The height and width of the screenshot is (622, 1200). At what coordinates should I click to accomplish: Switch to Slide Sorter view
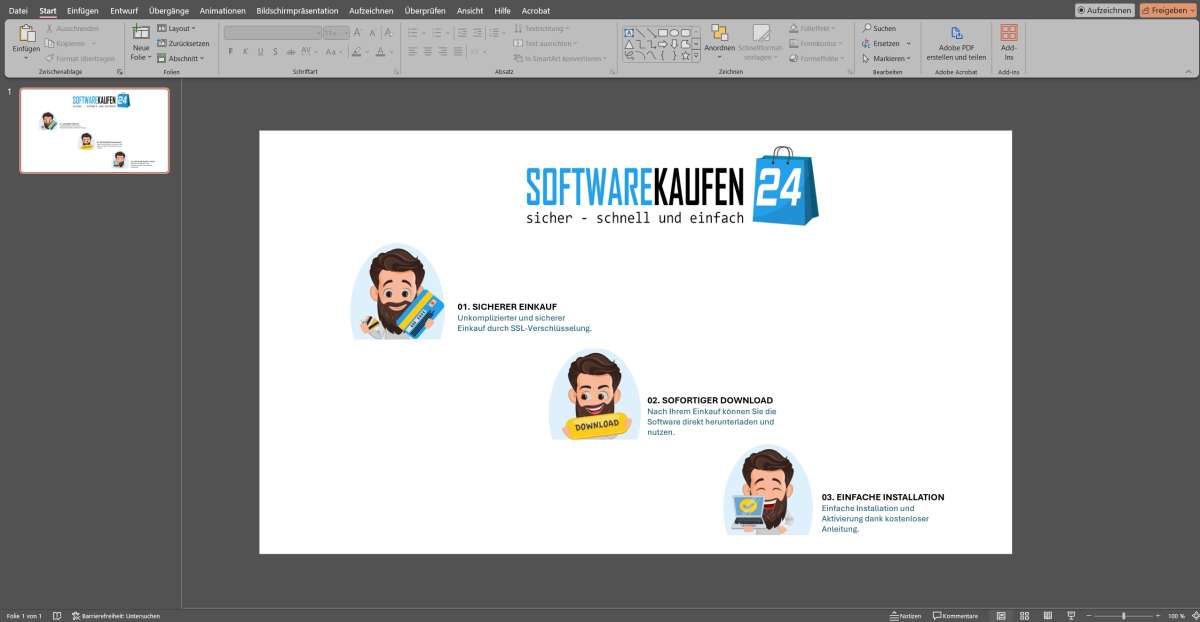point(1024,615)
